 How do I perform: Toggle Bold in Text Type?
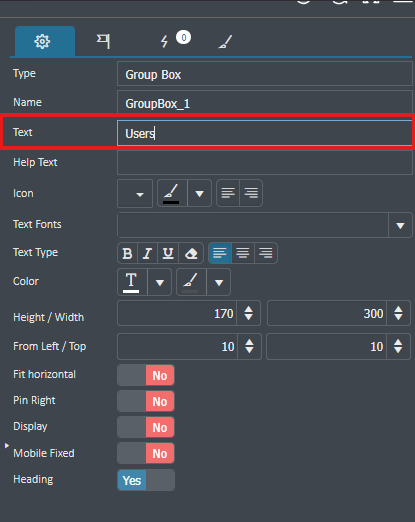point(128,253)
